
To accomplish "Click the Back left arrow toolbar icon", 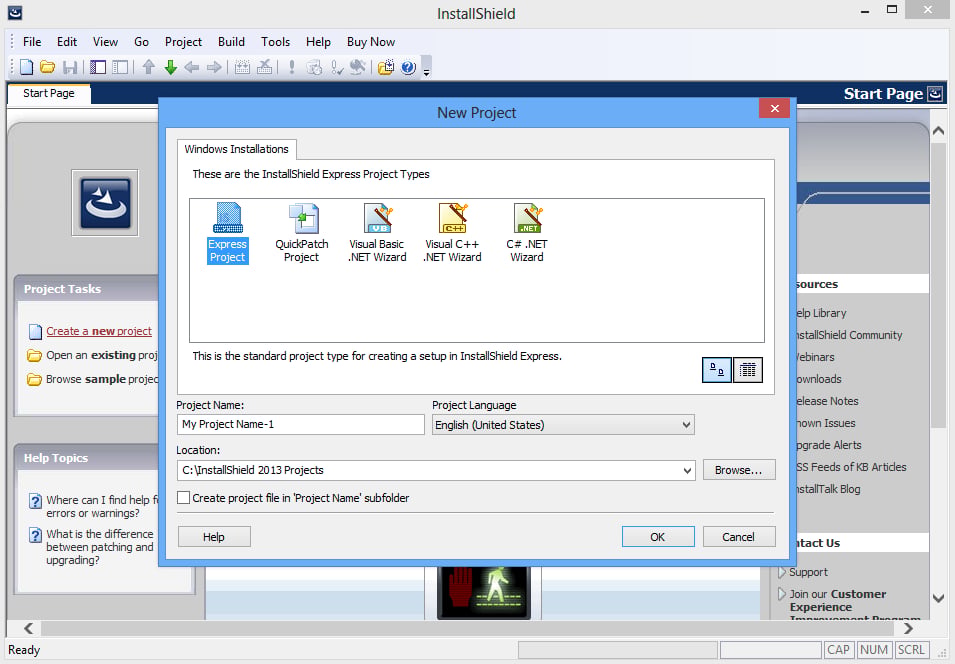I will point(192,67).
